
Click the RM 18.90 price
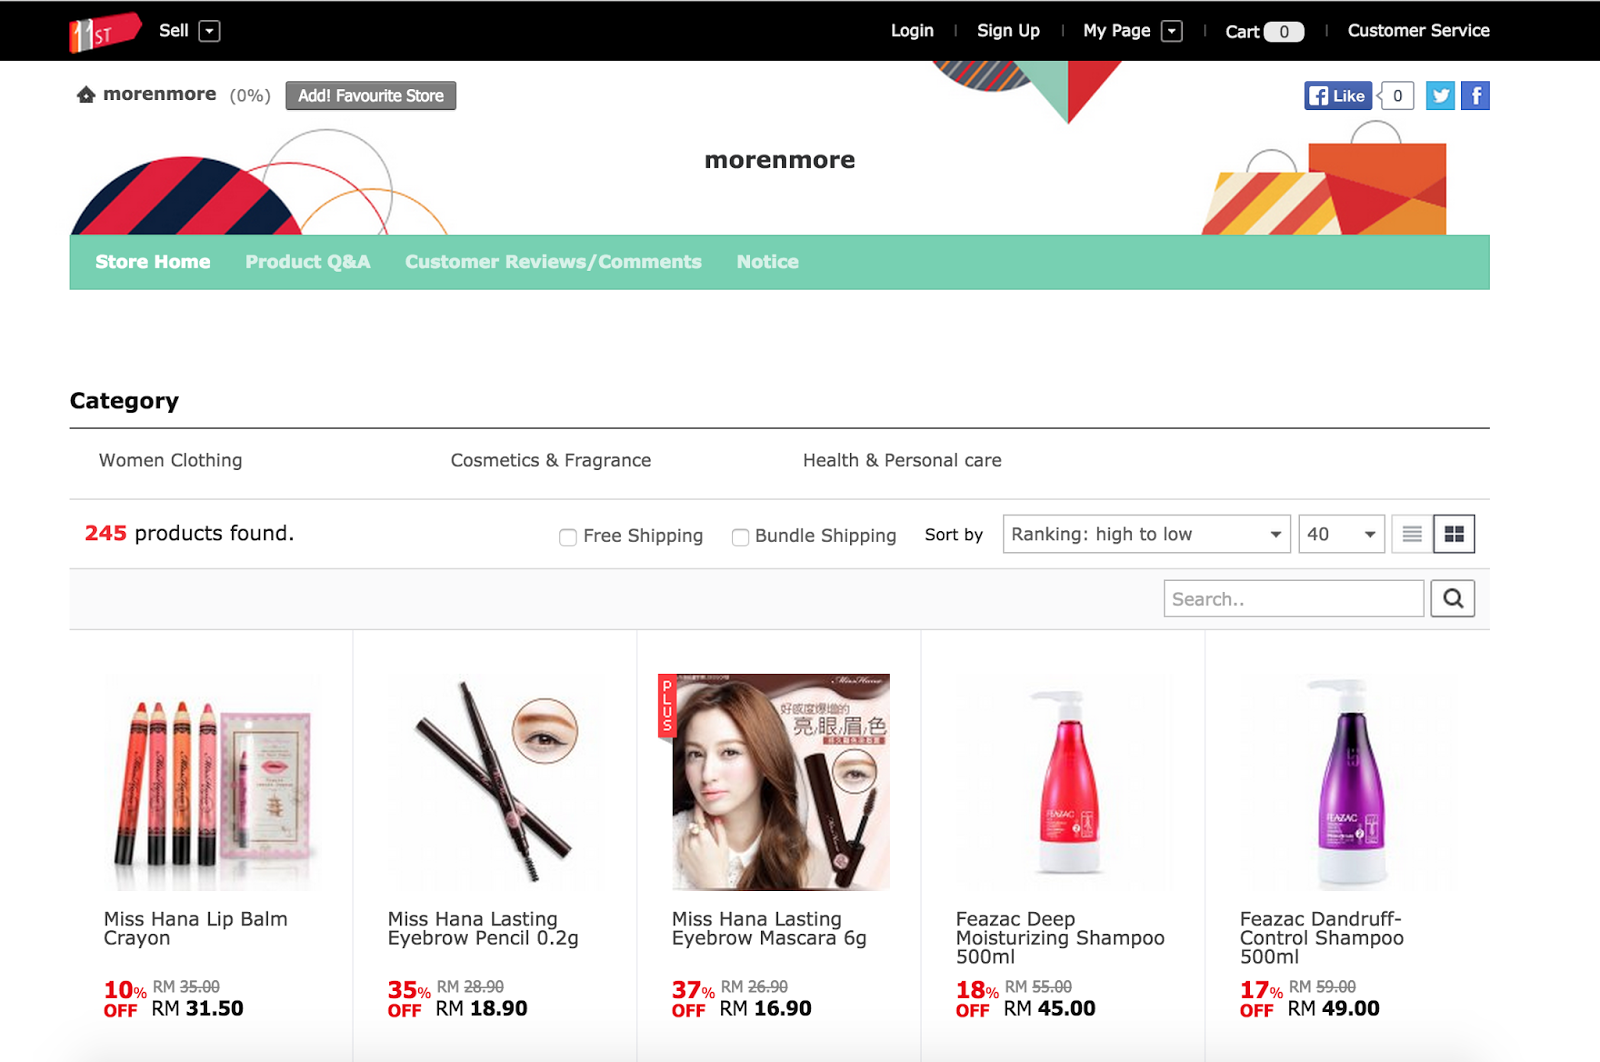tap(482, 1009)
